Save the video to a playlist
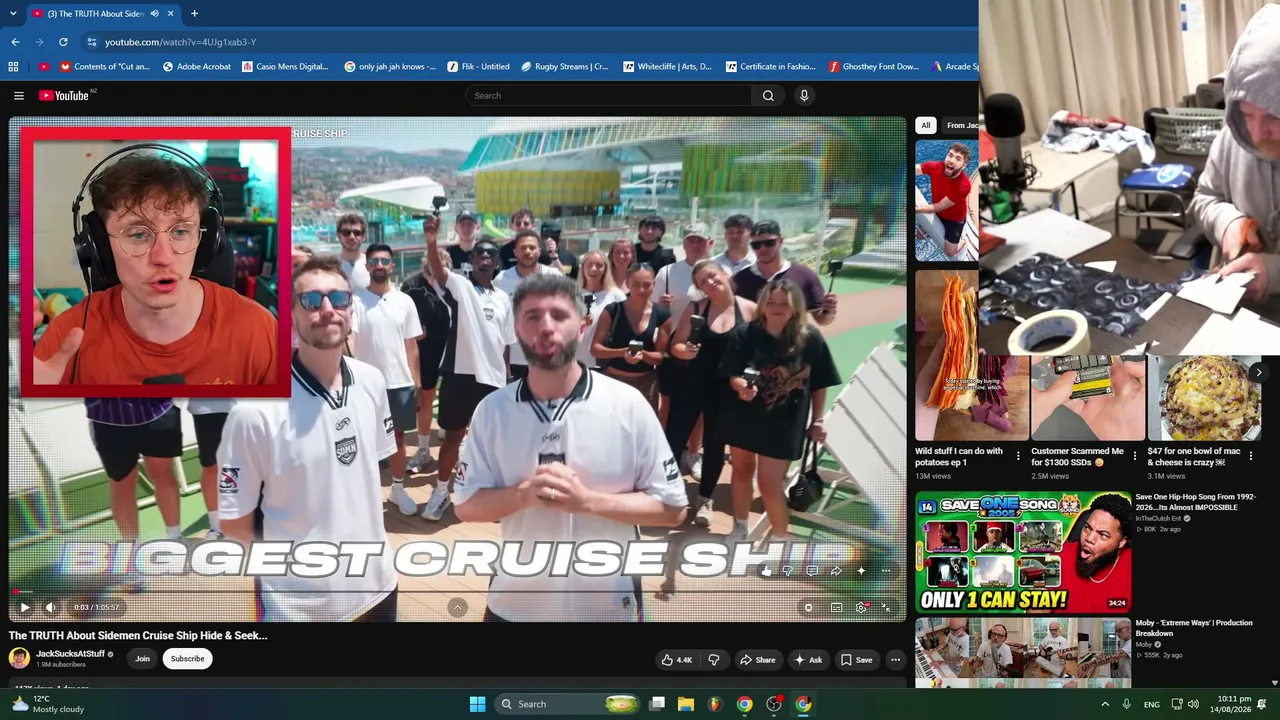This screenshot has height=720, width=1280. [x=856, y=660]
